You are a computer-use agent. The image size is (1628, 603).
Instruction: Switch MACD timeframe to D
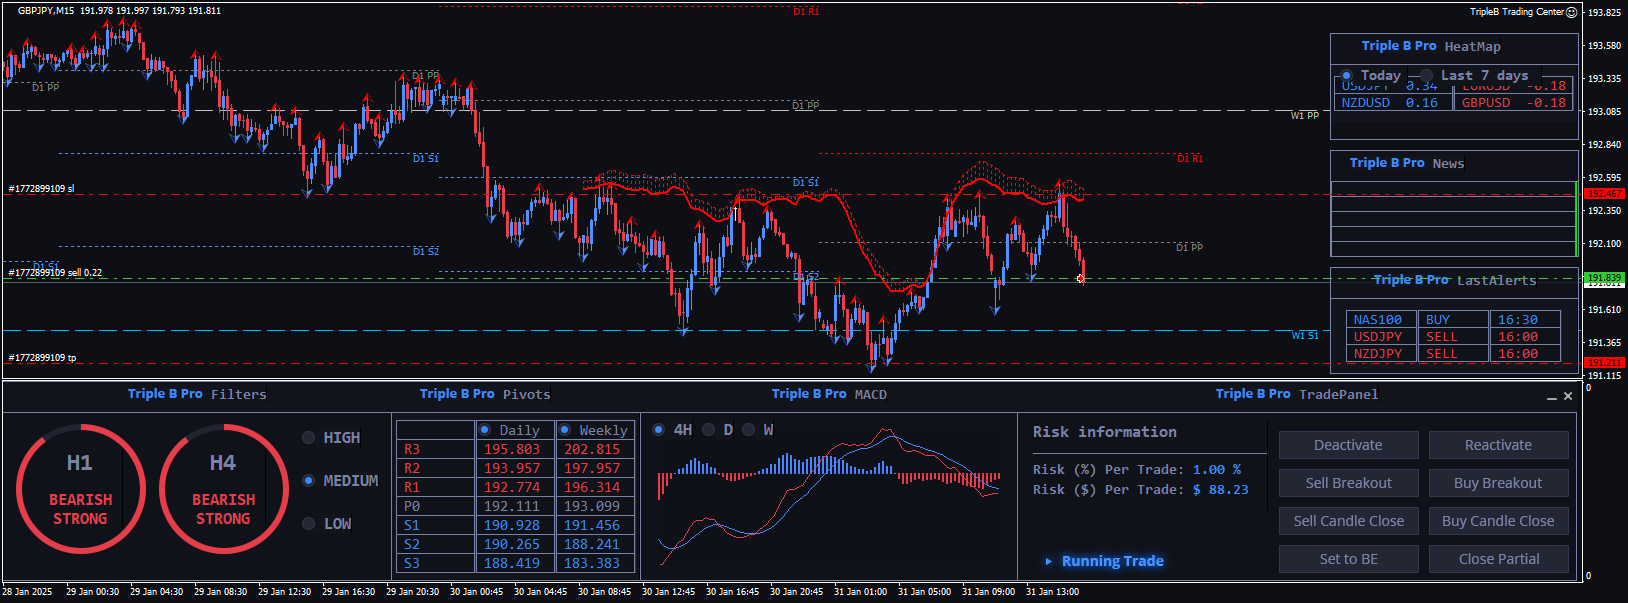pyautogui.click(x=709, y=430)
